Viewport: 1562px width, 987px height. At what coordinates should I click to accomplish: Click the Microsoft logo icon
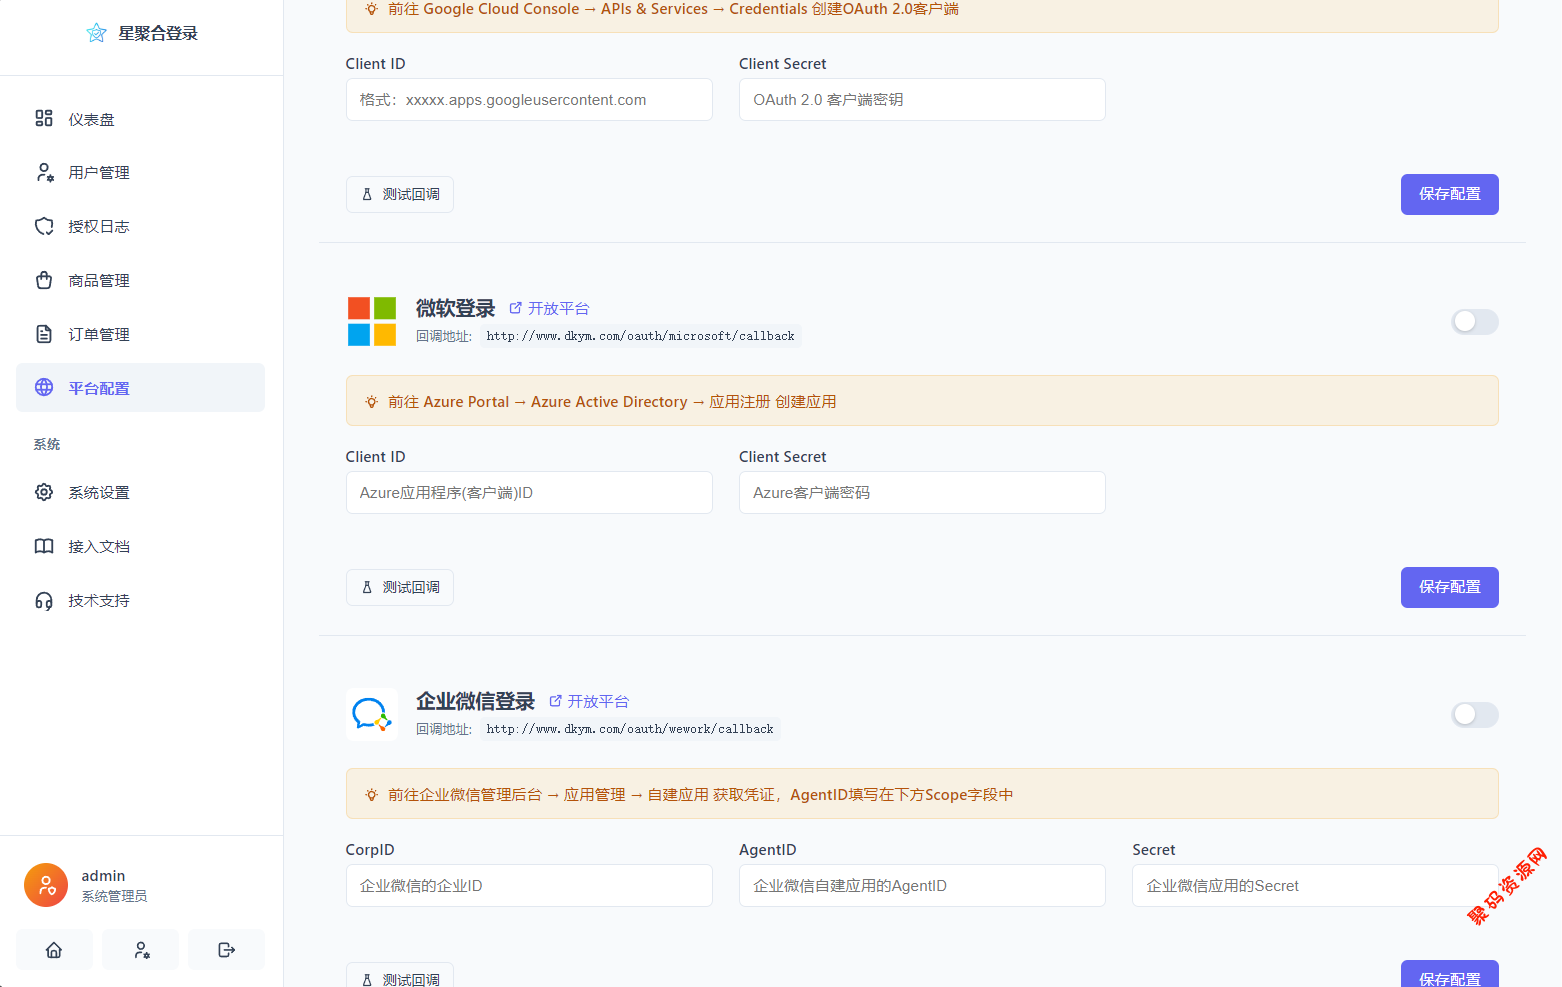pos(371,321)
